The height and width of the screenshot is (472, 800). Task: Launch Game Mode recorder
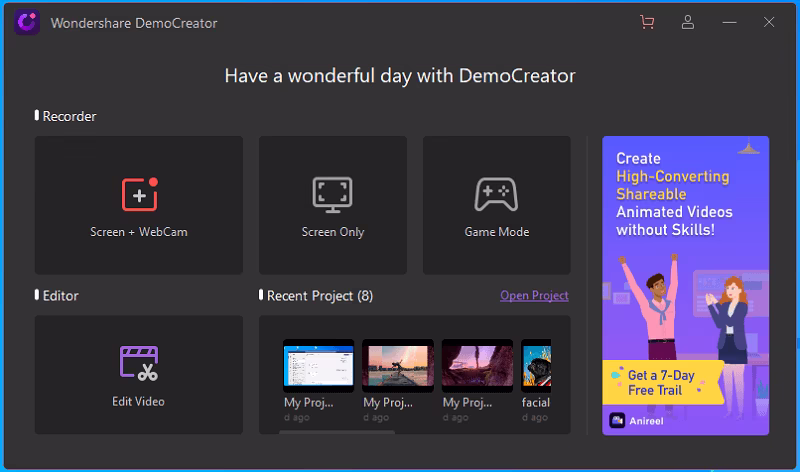tap(496, 205)
